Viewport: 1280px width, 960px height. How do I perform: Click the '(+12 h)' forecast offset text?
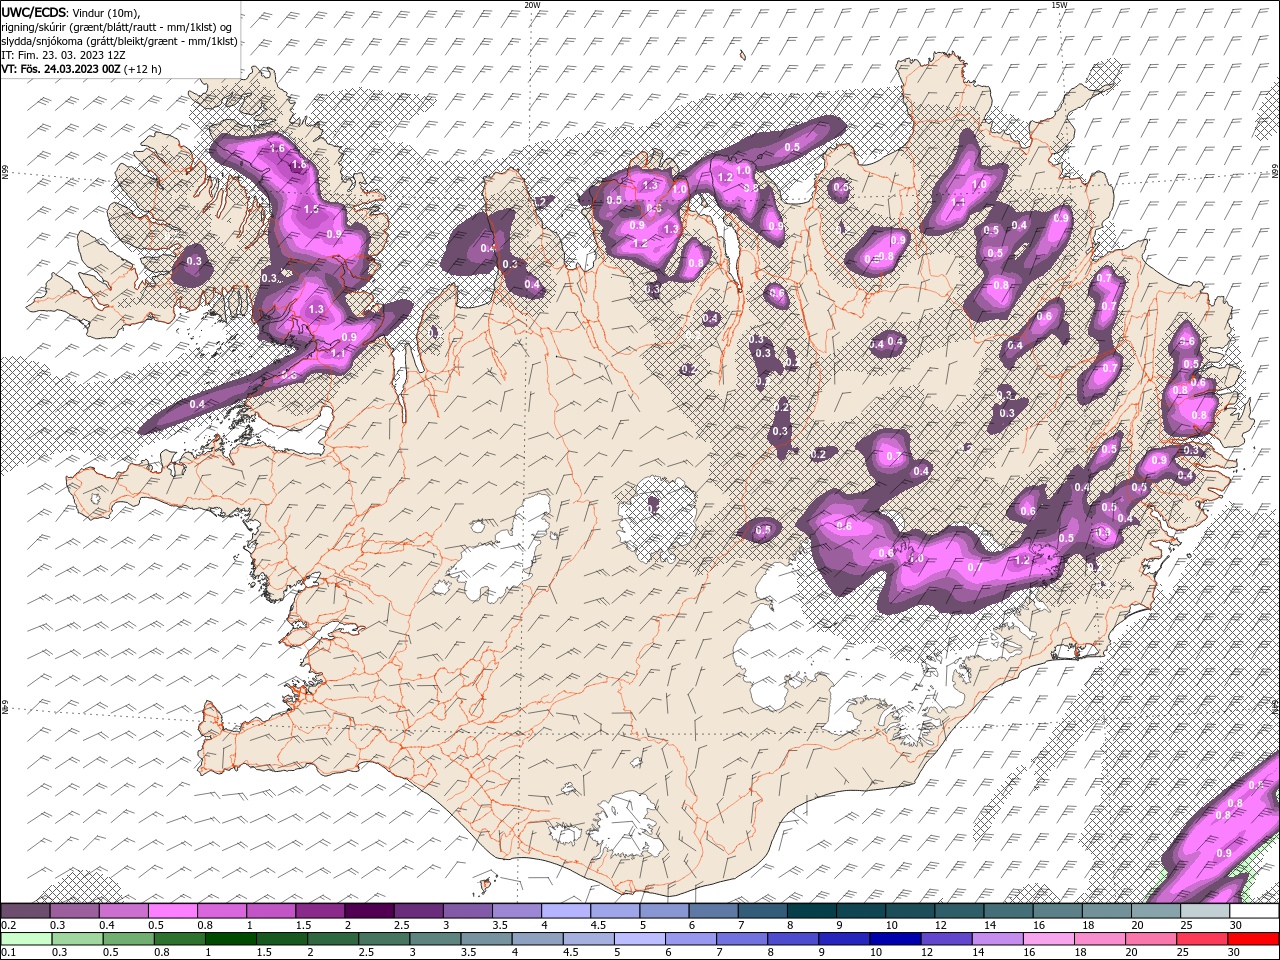tap(143, 69)
